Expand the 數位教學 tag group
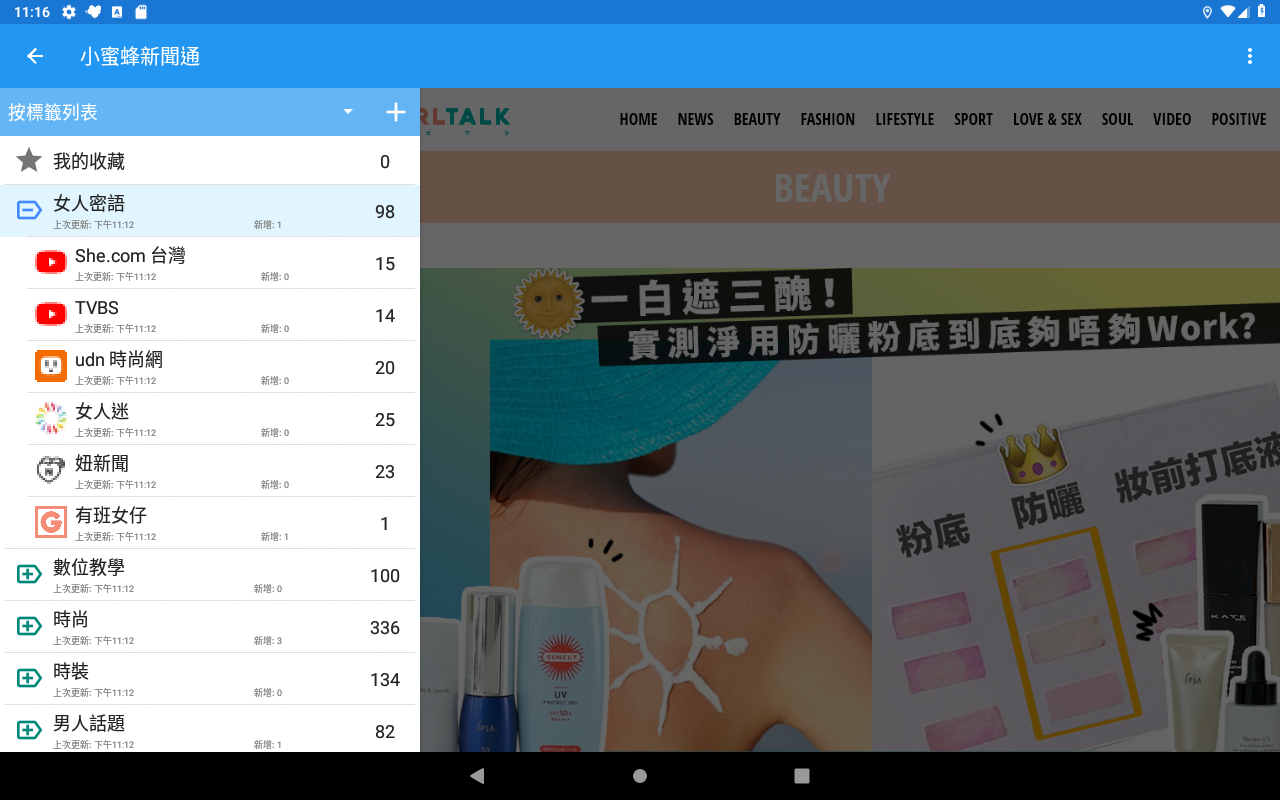Screen dimensions: 1280x800 click(29, 574)
